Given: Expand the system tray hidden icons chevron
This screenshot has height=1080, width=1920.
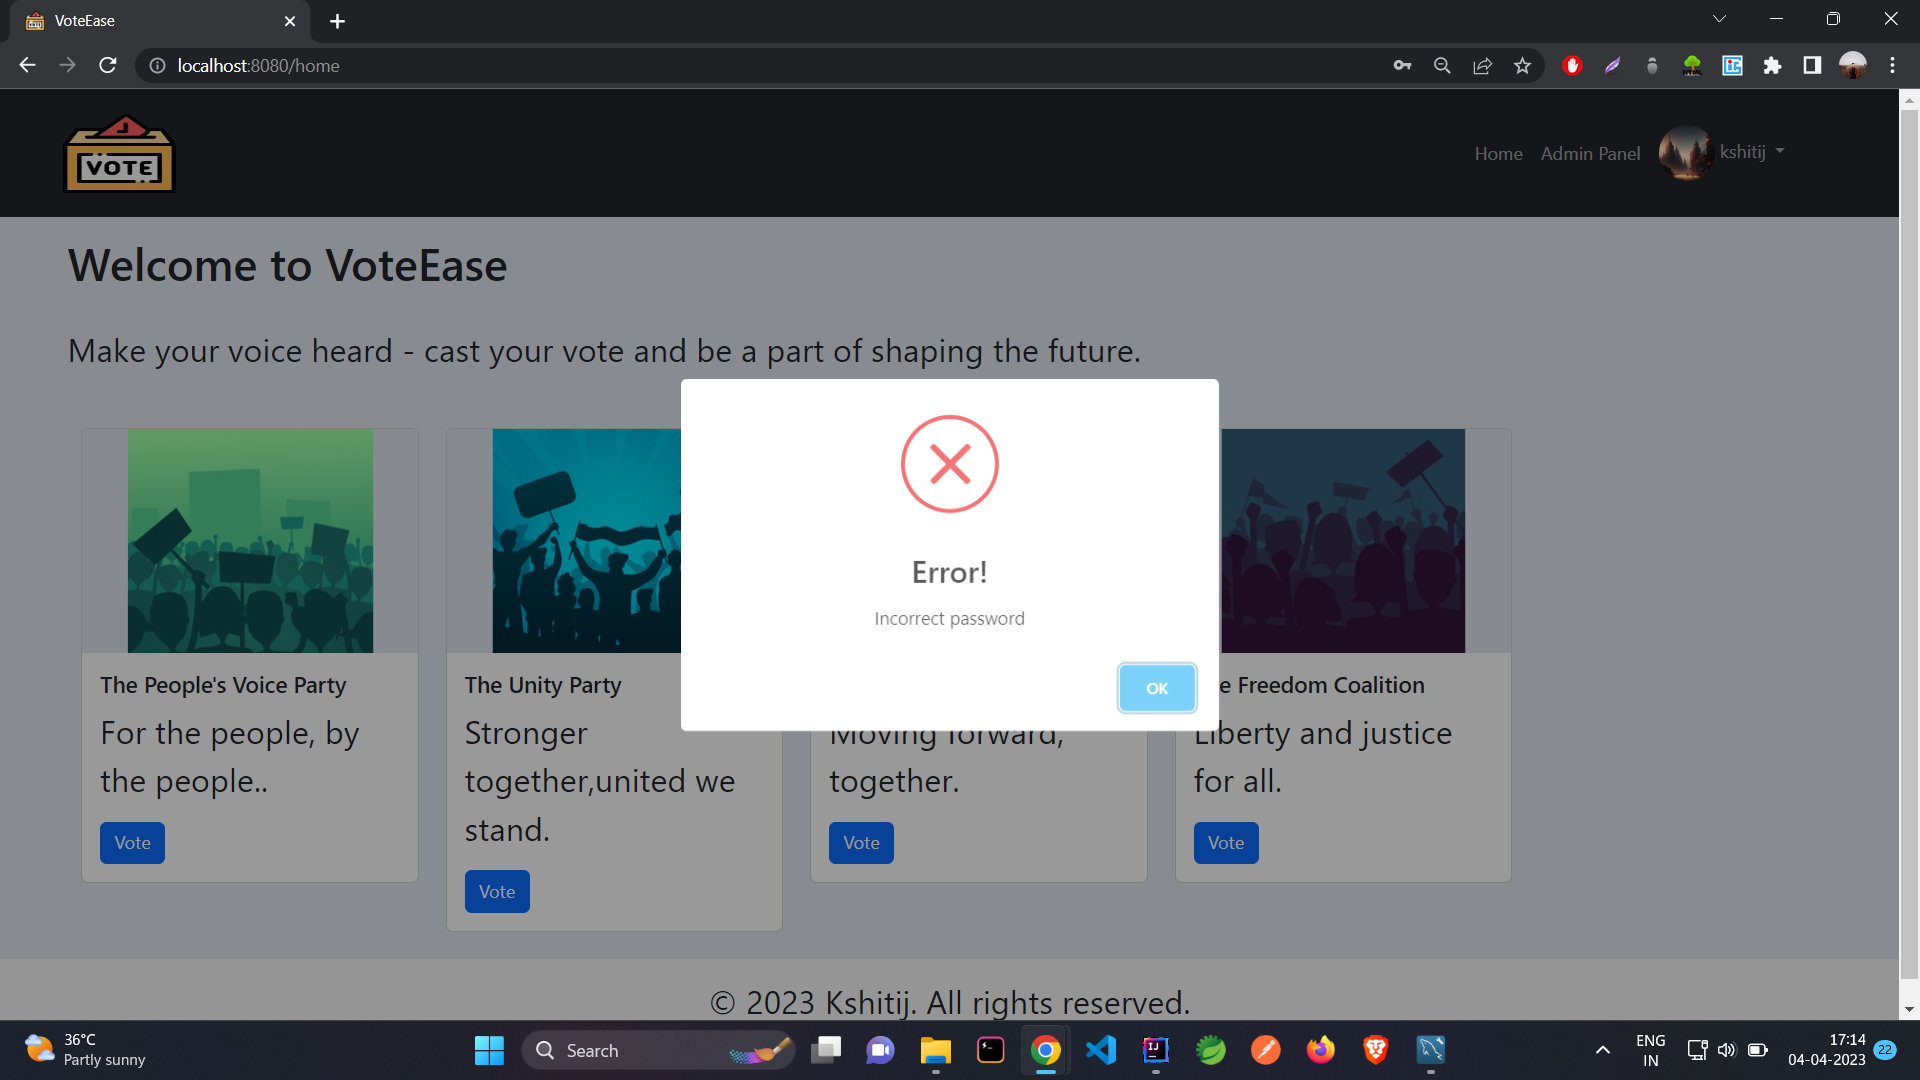Looking at the screenshot, I should 1602,1050.
